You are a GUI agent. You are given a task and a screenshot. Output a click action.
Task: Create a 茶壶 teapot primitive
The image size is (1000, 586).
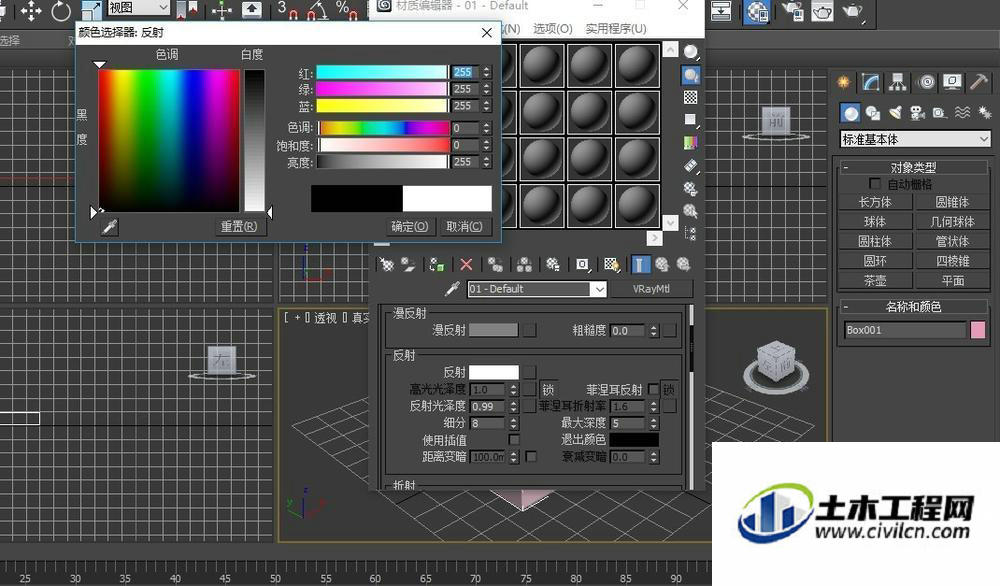875,281
